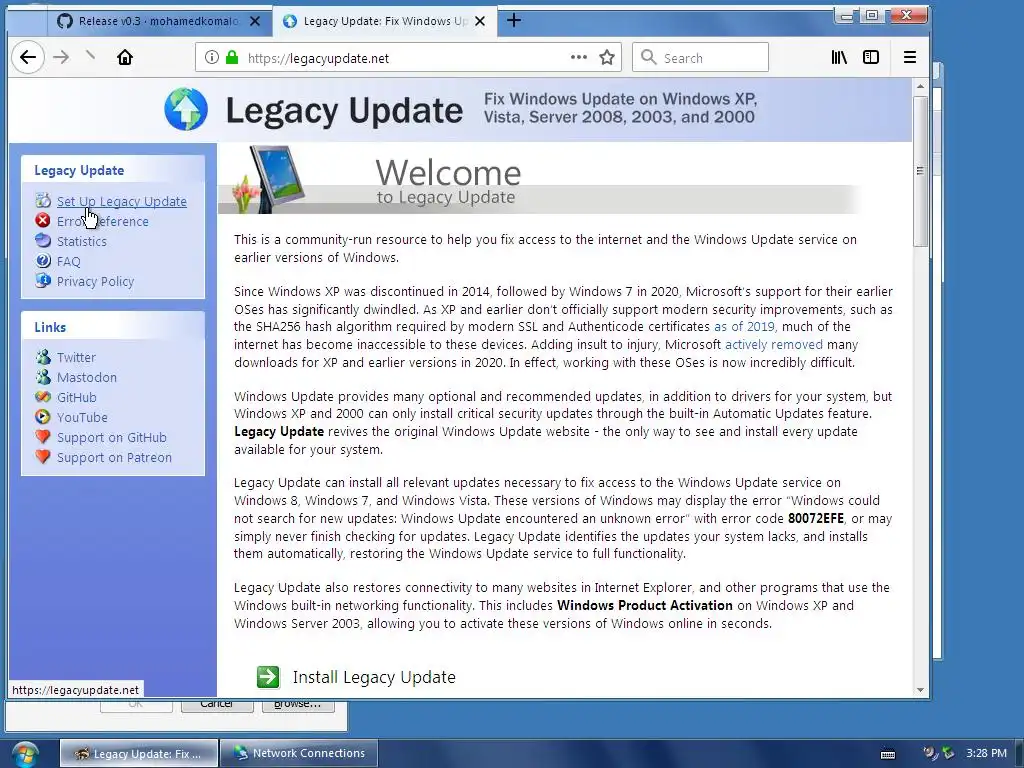The width and height of the screenshot is (1024, 768).
Task: Click the Statistics pie chart icon
Action: [43, 240]
